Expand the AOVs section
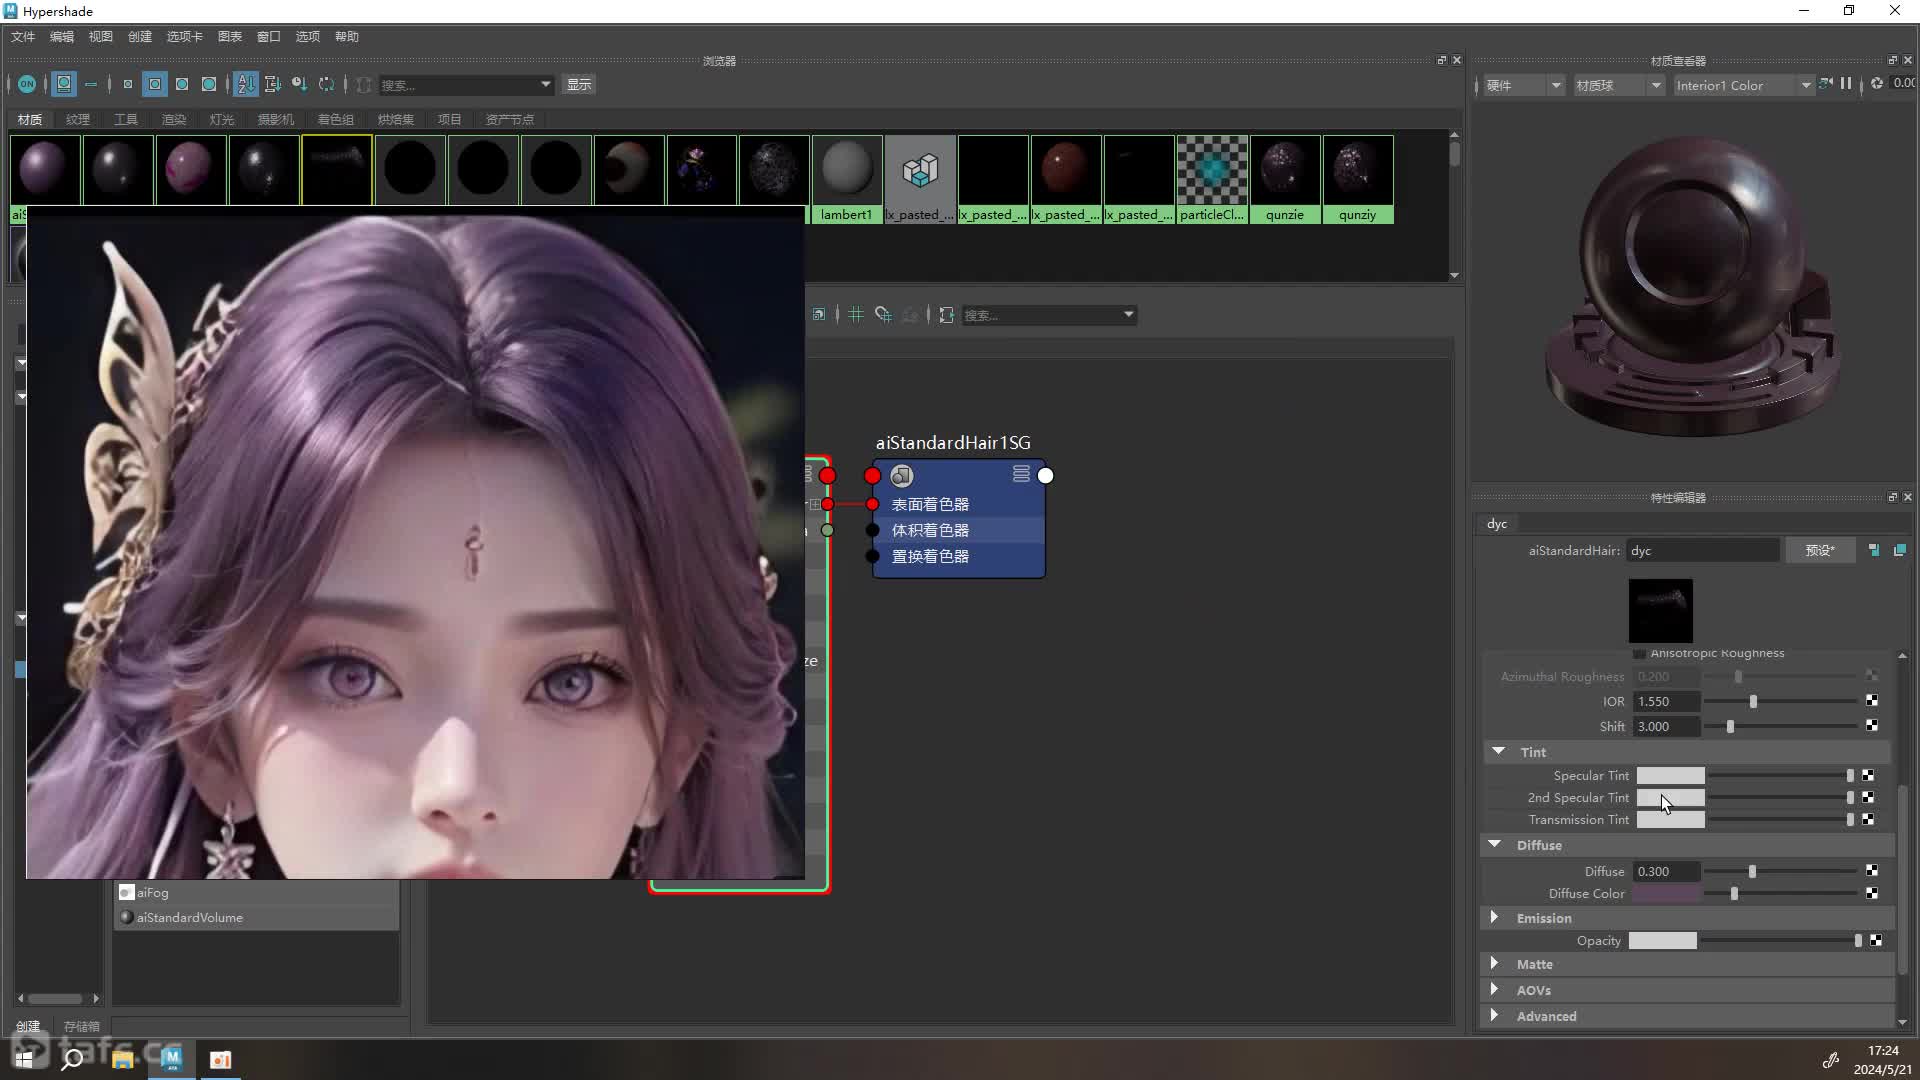This screenshot has height=1080, width=1920. pyautogui.click(x=1494, y=989)
